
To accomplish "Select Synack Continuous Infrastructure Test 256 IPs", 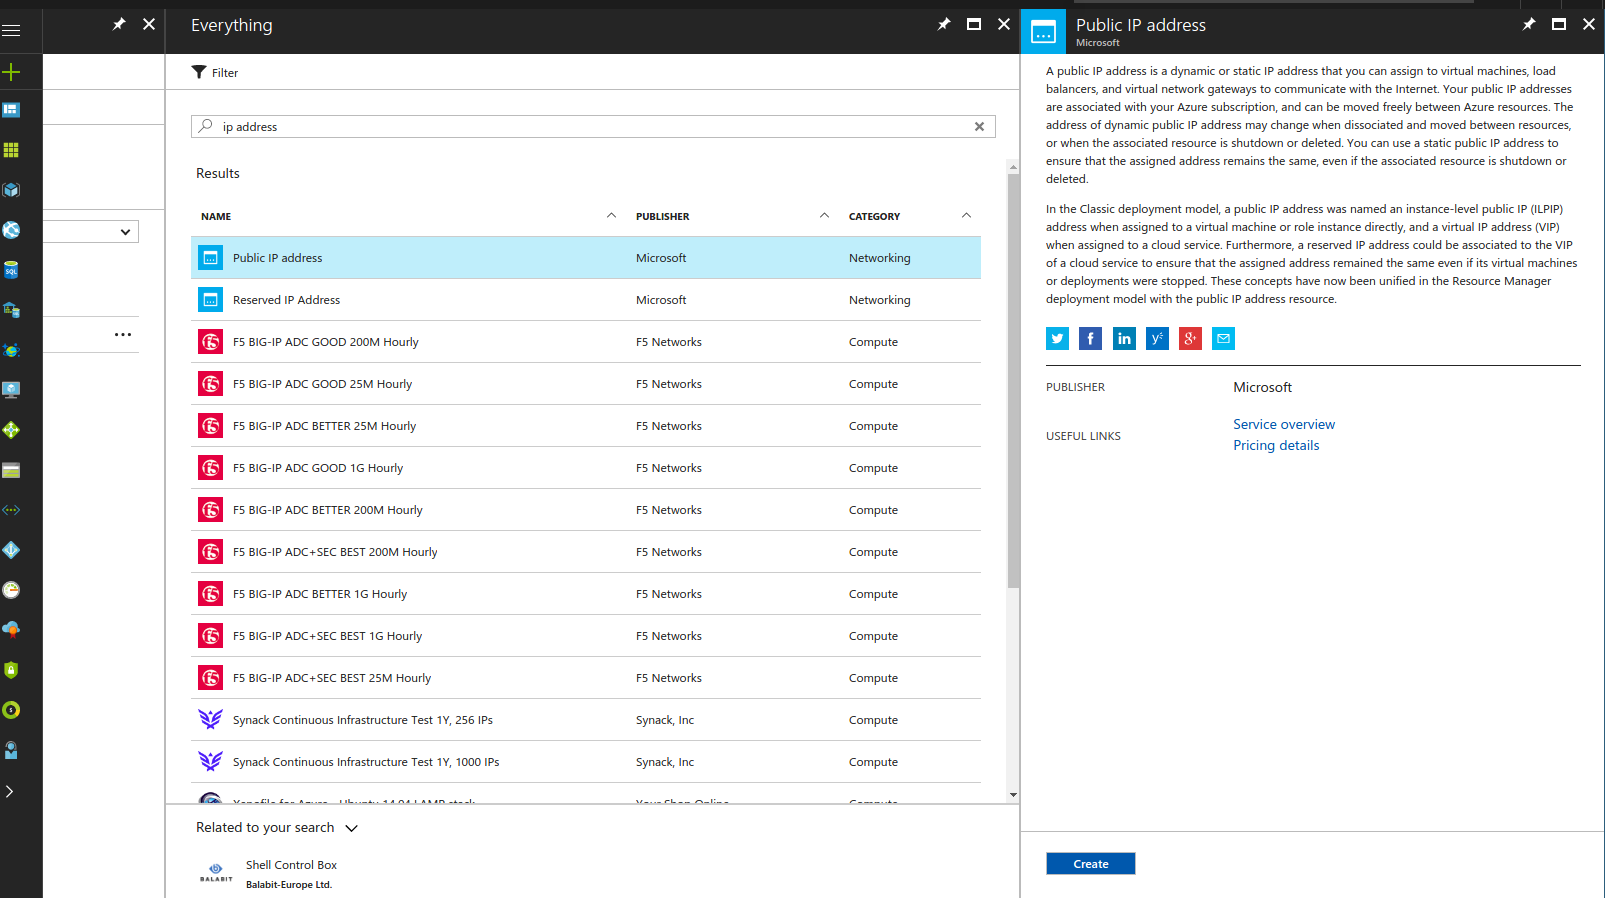I will 586,720.
